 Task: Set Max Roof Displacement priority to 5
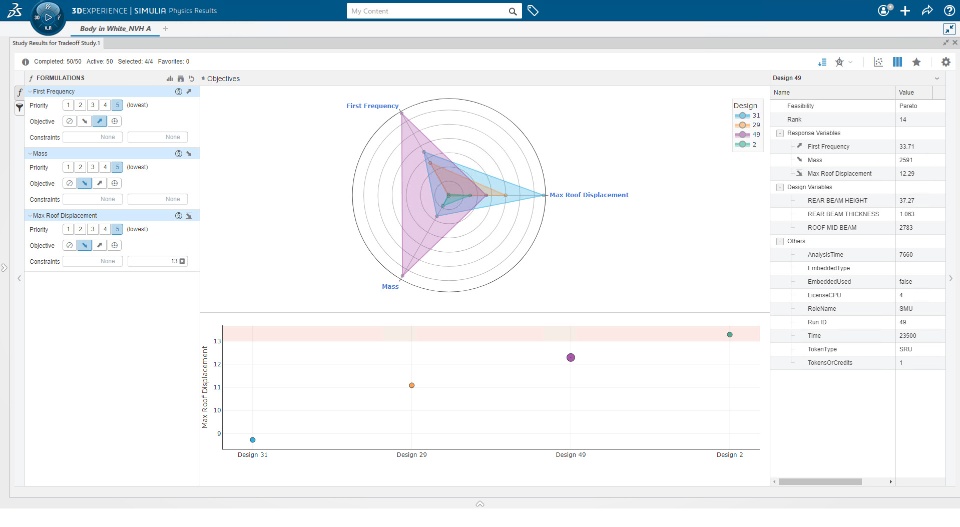tap(117, 229)
